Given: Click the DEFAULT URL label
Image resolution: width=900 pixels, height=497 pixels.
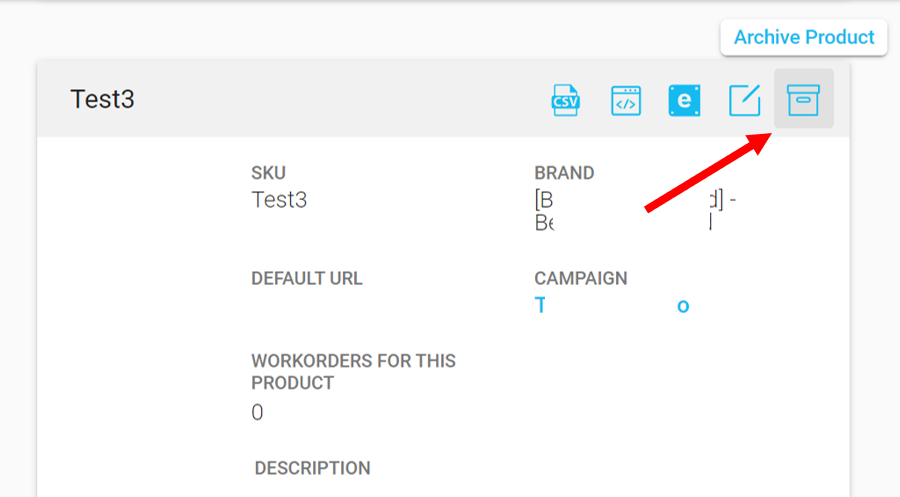Looking at the screenshot, I should [307, 278].
